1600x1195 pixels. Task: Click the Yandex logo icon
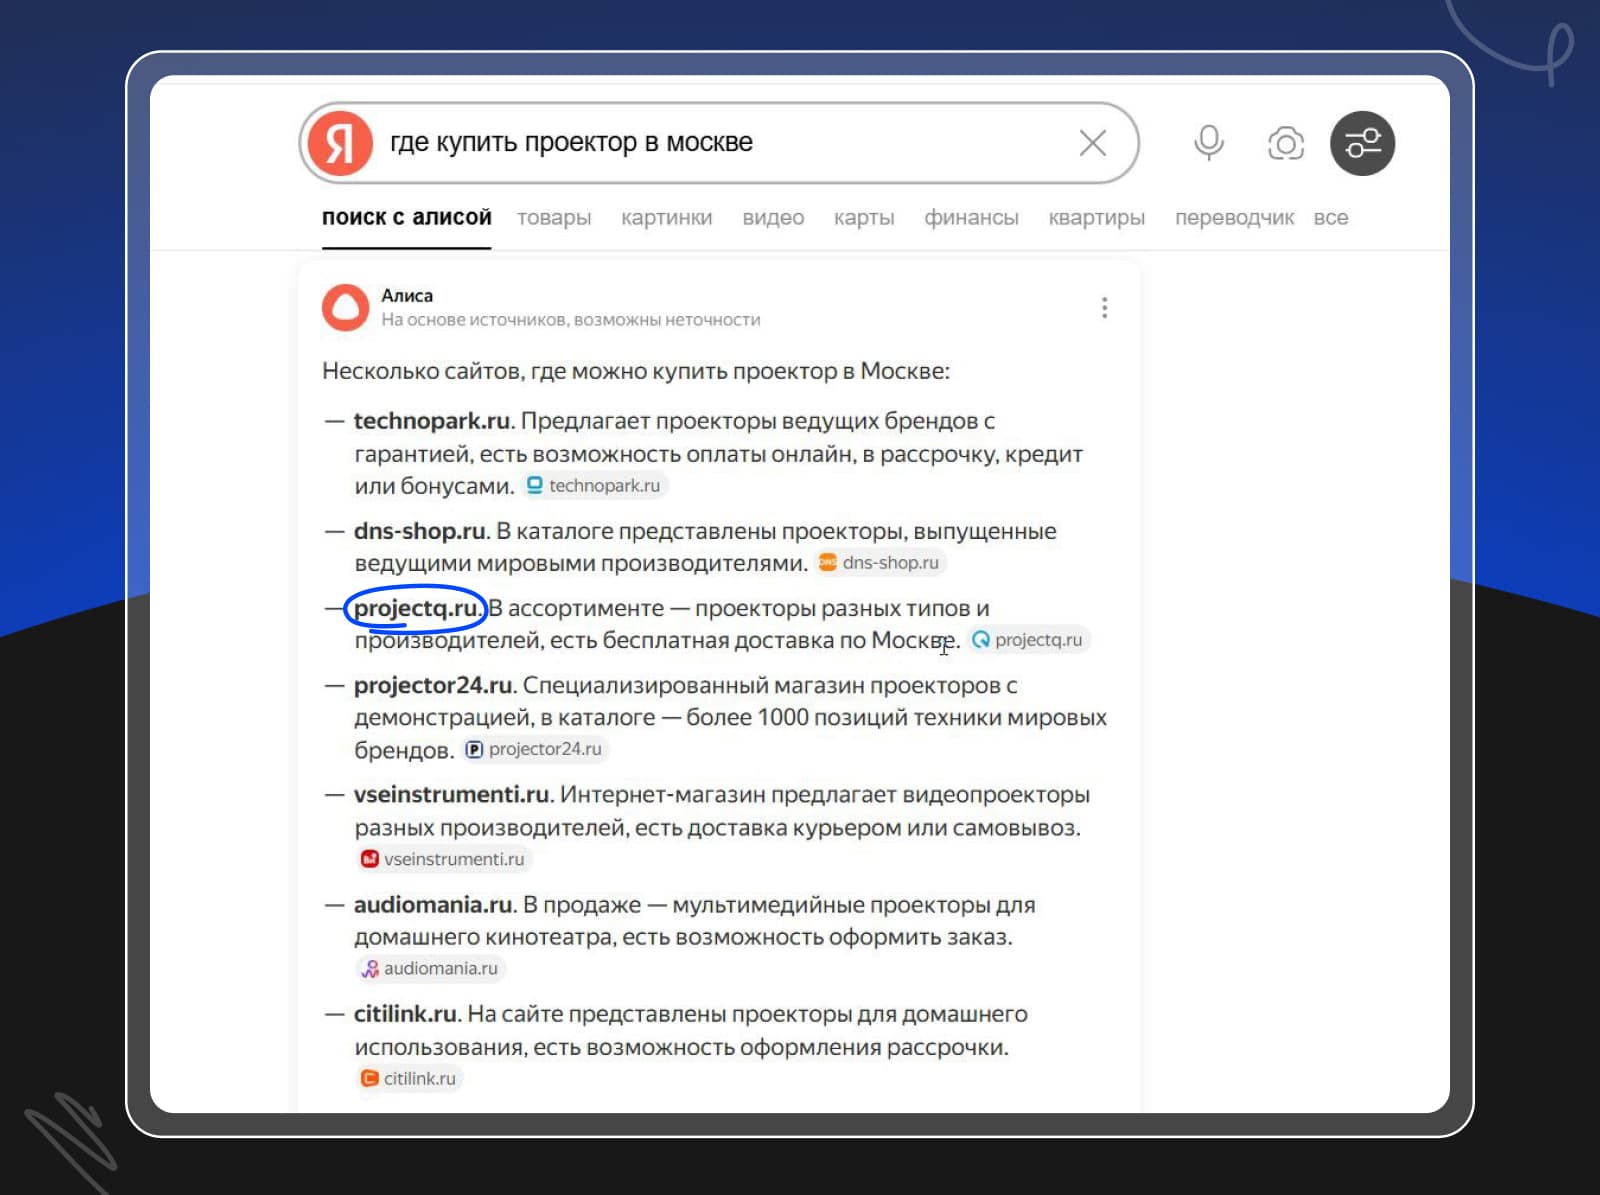(340, 143)
